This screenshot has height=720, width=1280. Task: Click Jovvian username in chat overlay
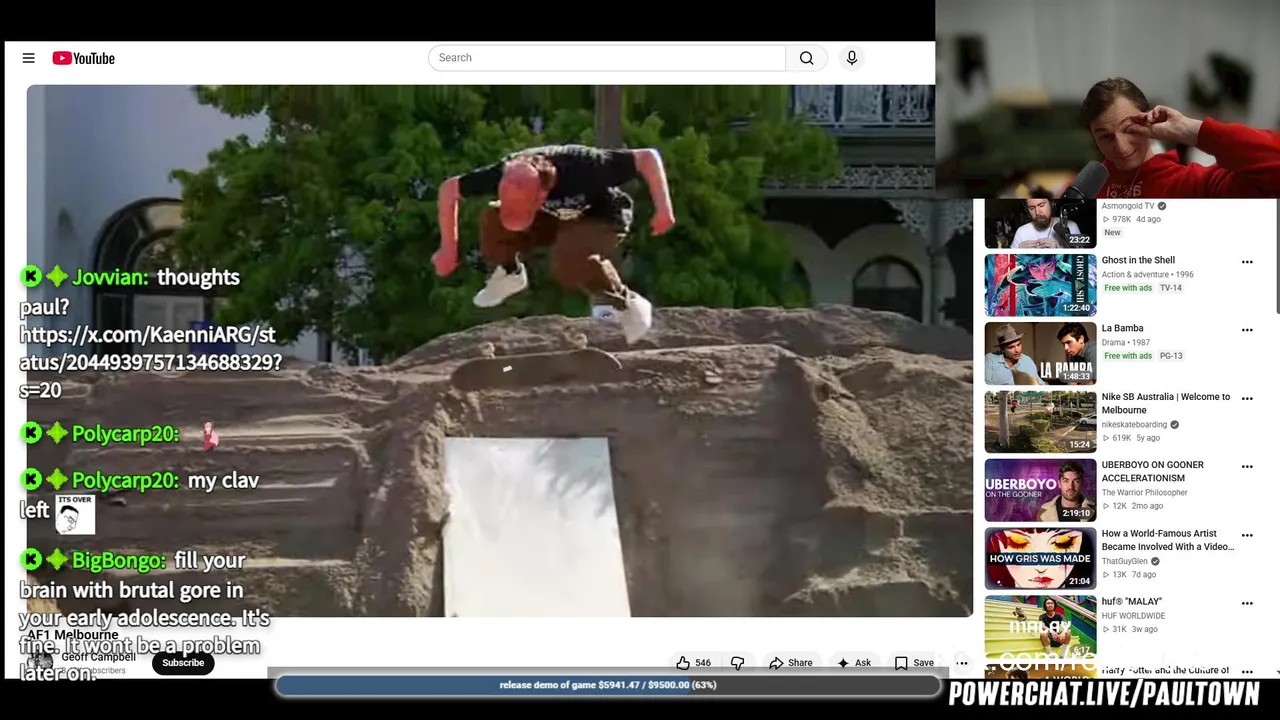pyautogui.click(x=110, y=278)
